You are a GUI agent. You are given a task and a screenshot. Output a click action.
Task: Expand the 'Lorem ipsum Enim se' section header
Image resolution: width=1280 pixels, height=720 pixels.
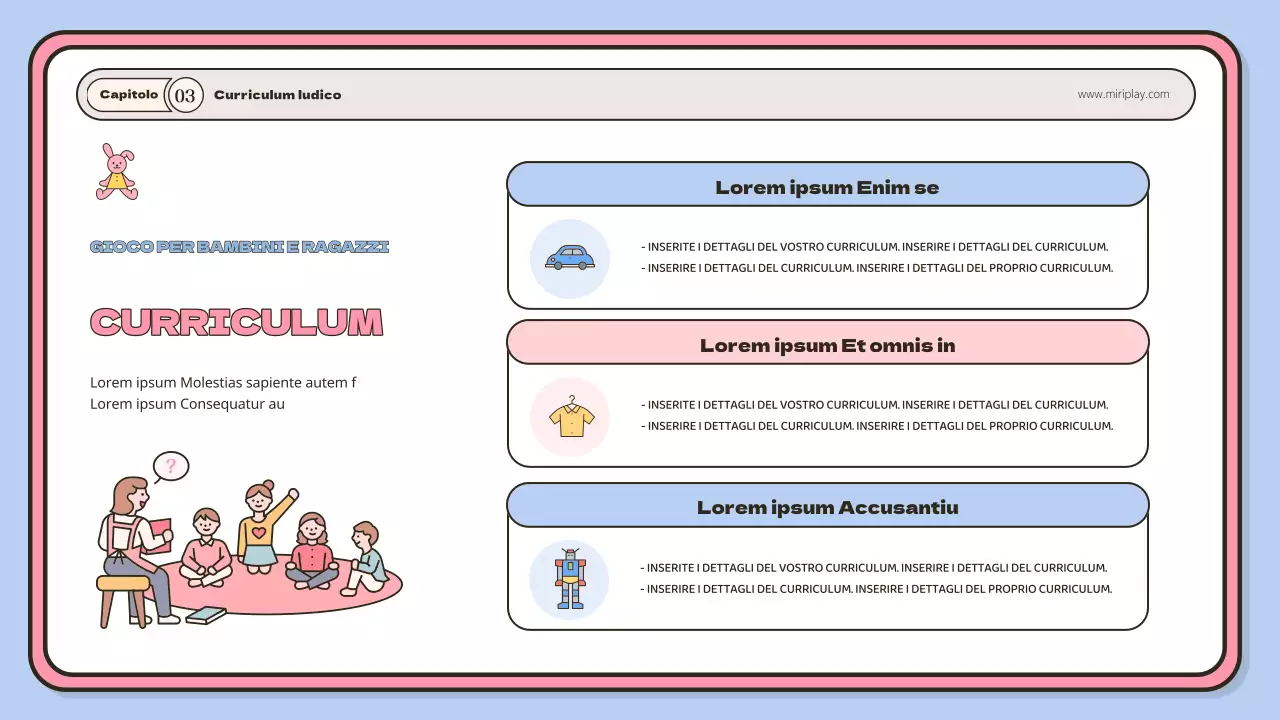827,186
